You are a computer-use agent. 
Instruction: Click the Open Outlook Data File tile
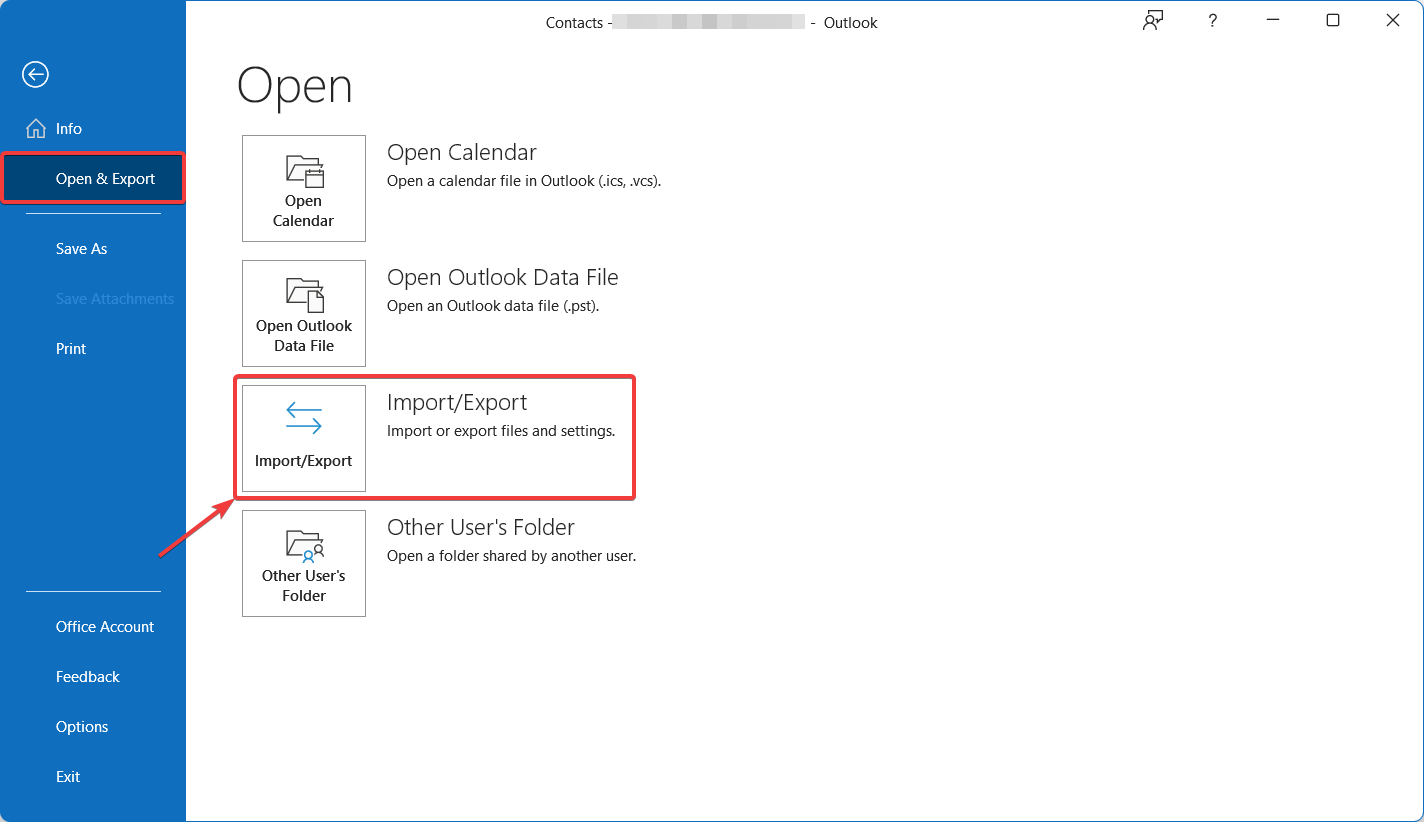(304, 313)
